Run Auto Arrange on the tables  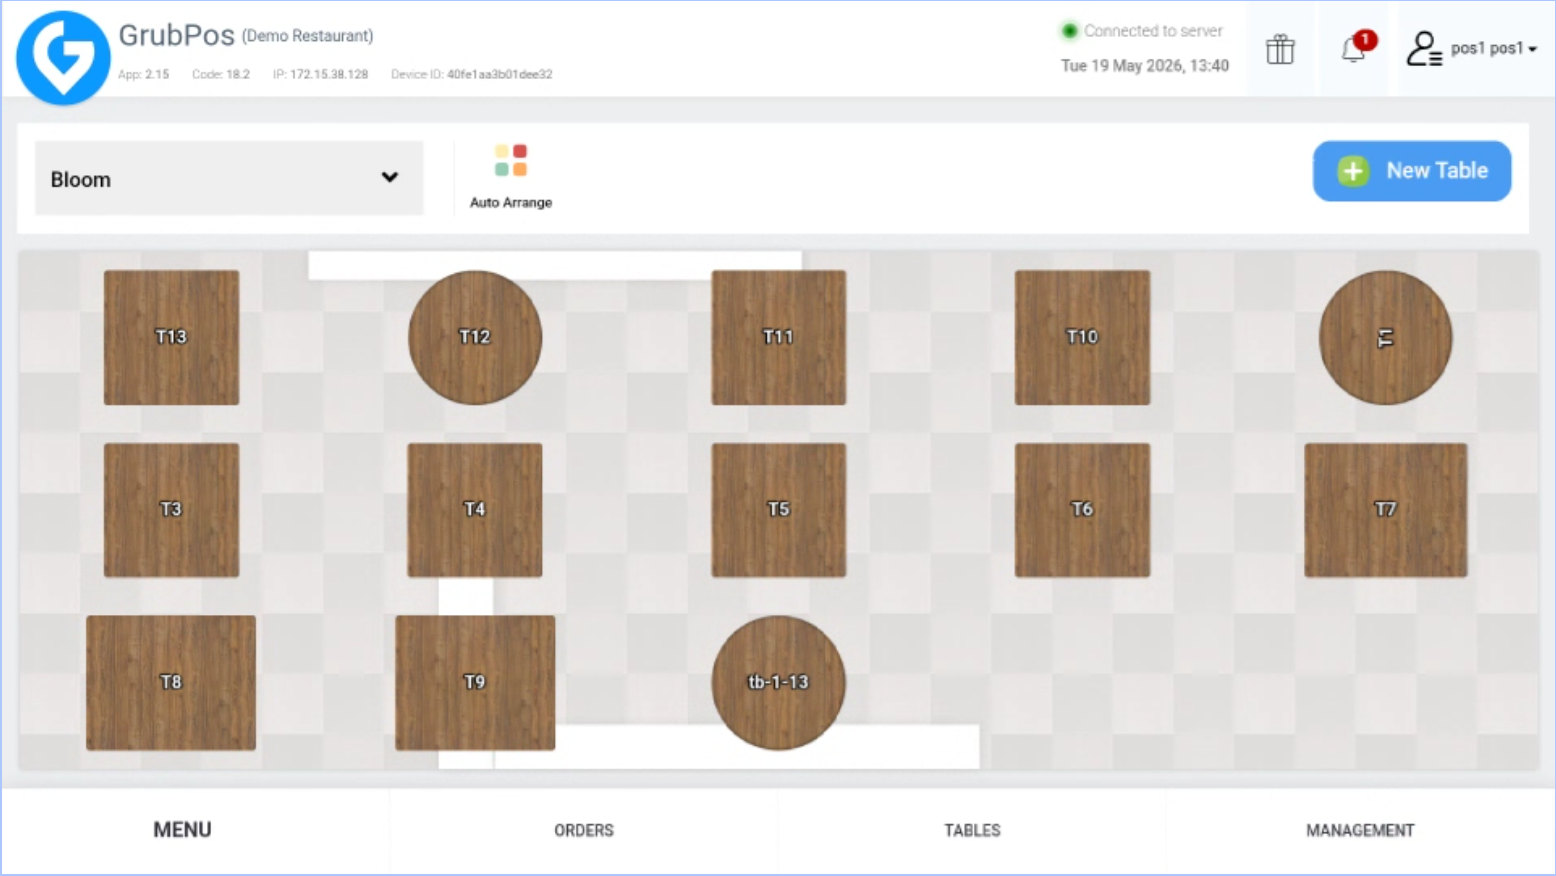(511, 177)
